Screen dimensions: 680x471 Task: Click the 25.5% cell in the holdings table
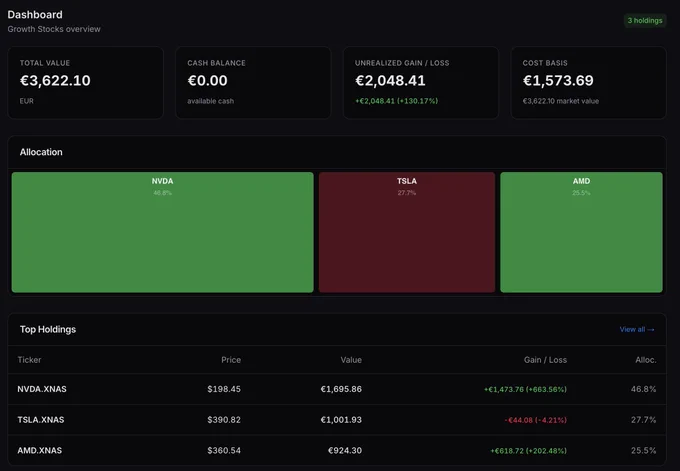(644, 450)
